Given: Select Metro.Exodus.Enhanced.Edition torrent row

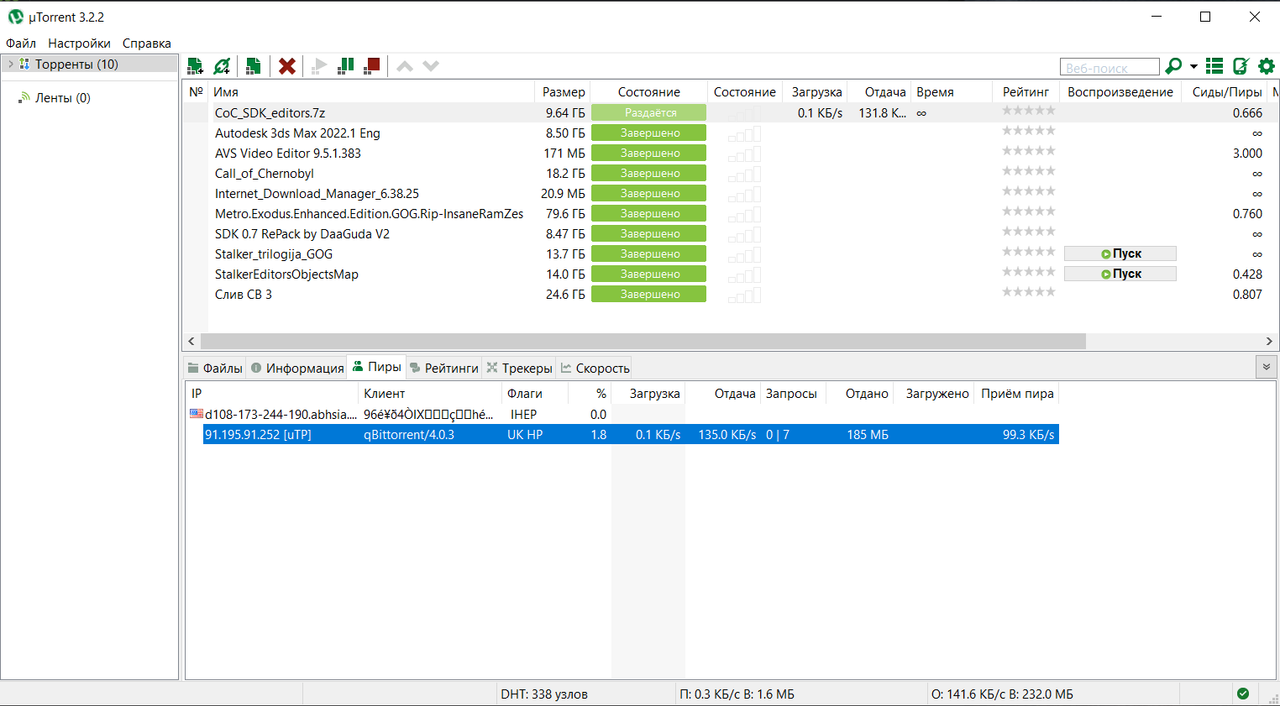Looking at the screenshot, I should [369, 214].
